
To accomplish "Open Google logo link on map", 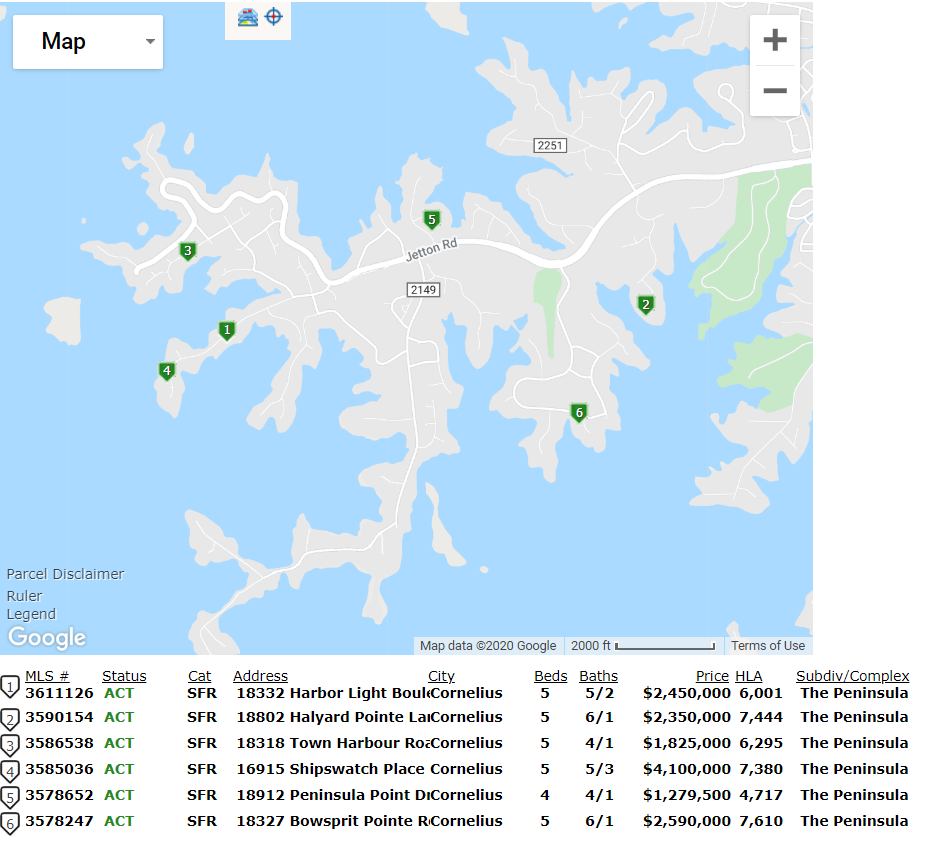I will point(47,637).
